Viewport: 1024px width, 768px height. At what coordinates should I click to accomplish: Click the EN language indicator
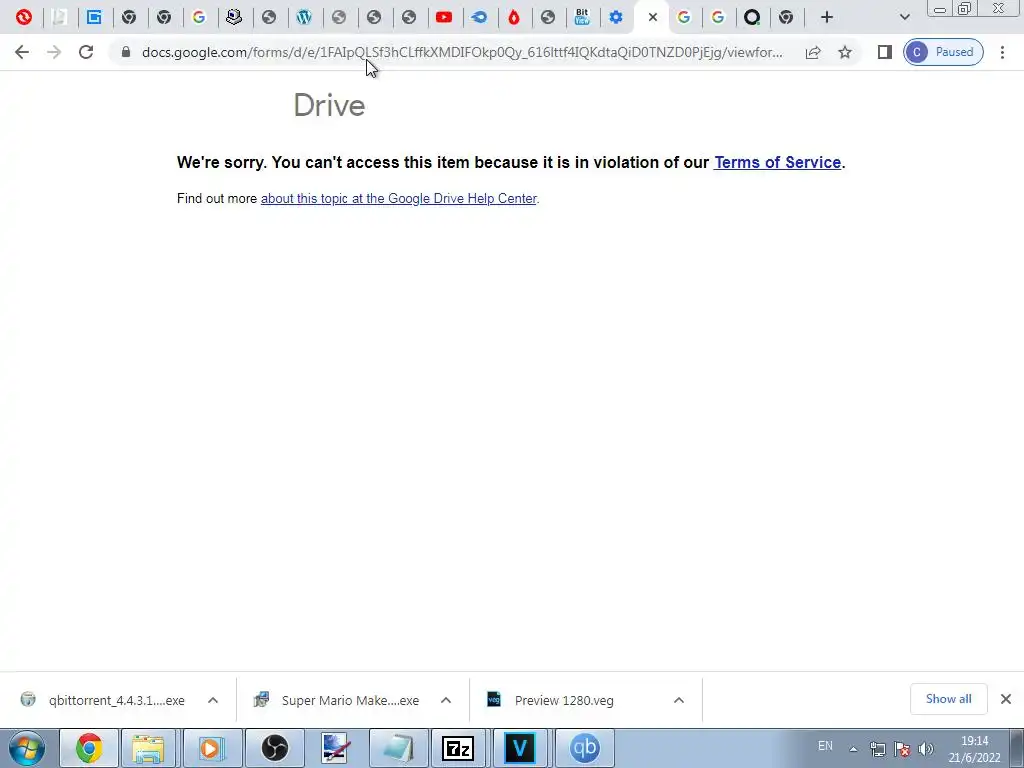point(825,746)
